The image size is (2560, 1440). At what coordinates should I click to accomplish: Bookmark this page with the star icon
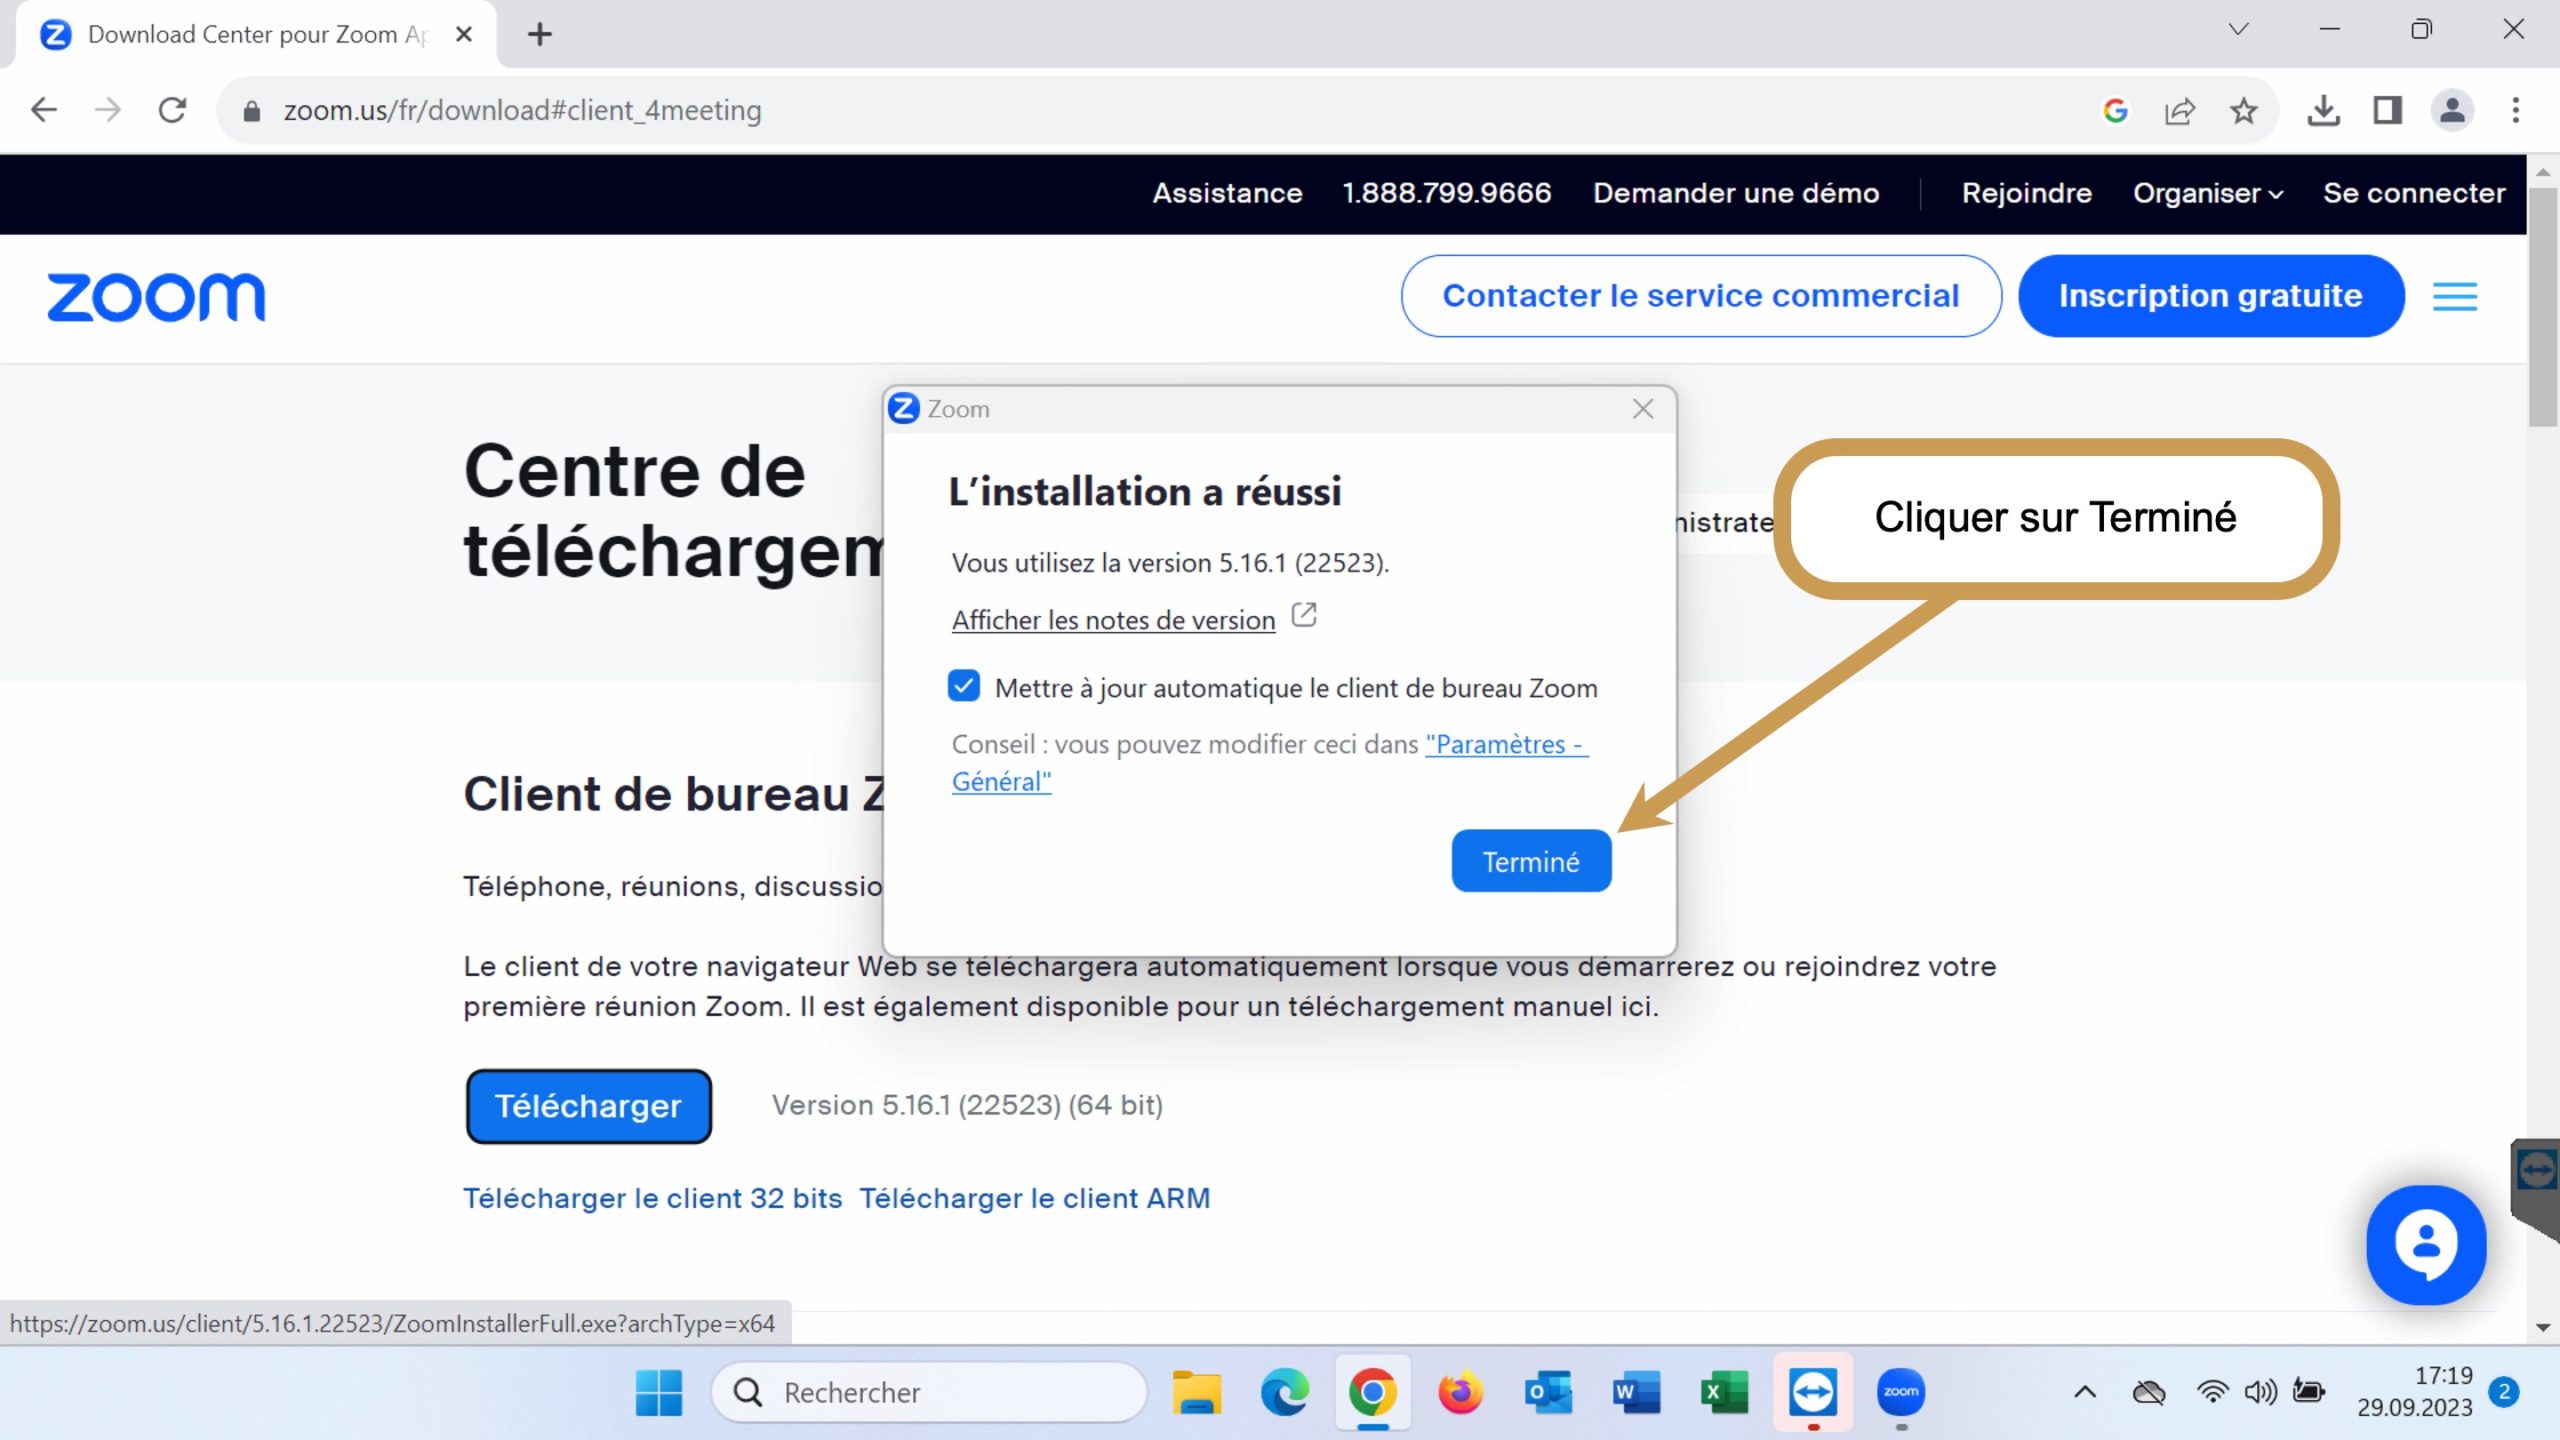pos(2243,110)
